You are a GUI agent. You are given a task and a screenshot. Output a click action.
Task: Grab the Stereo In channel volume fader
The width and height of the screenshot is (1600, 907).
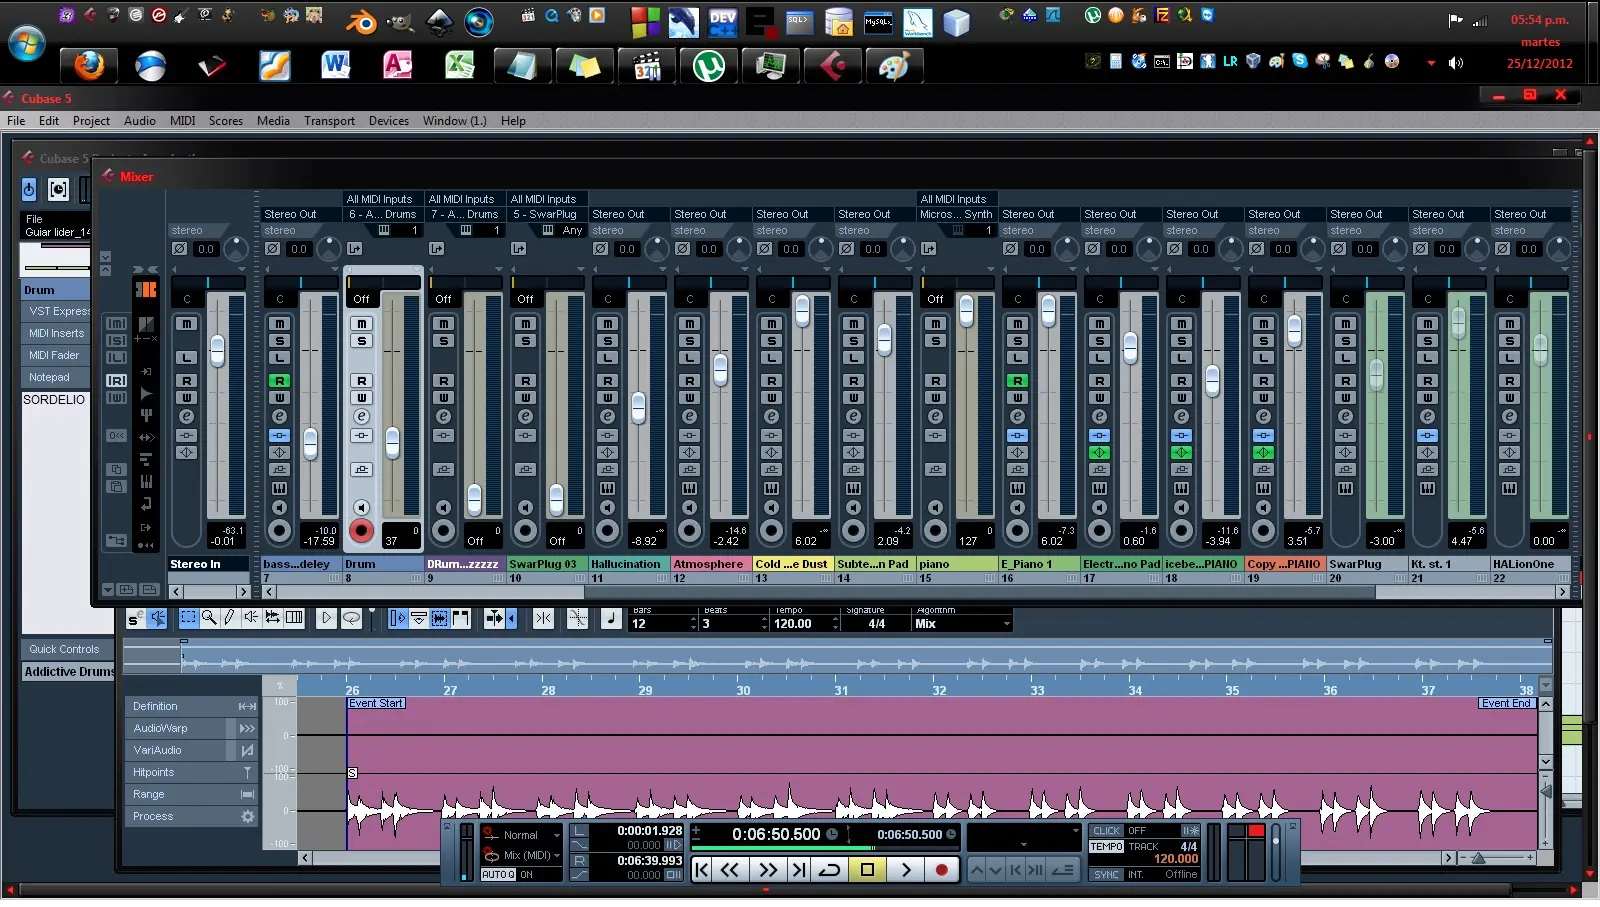point(217,350)
